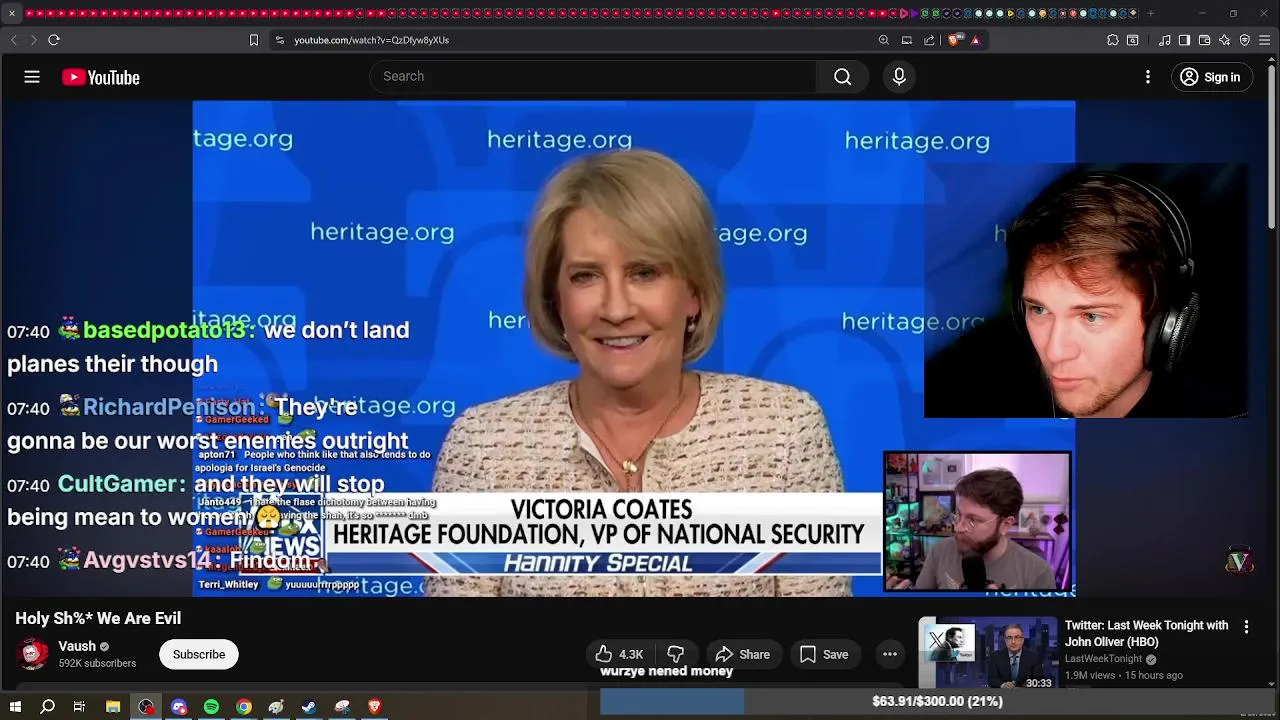This screenshot has width=1280, height=720.
Task: Click the Sign in button
Action: pos(1211,77)
